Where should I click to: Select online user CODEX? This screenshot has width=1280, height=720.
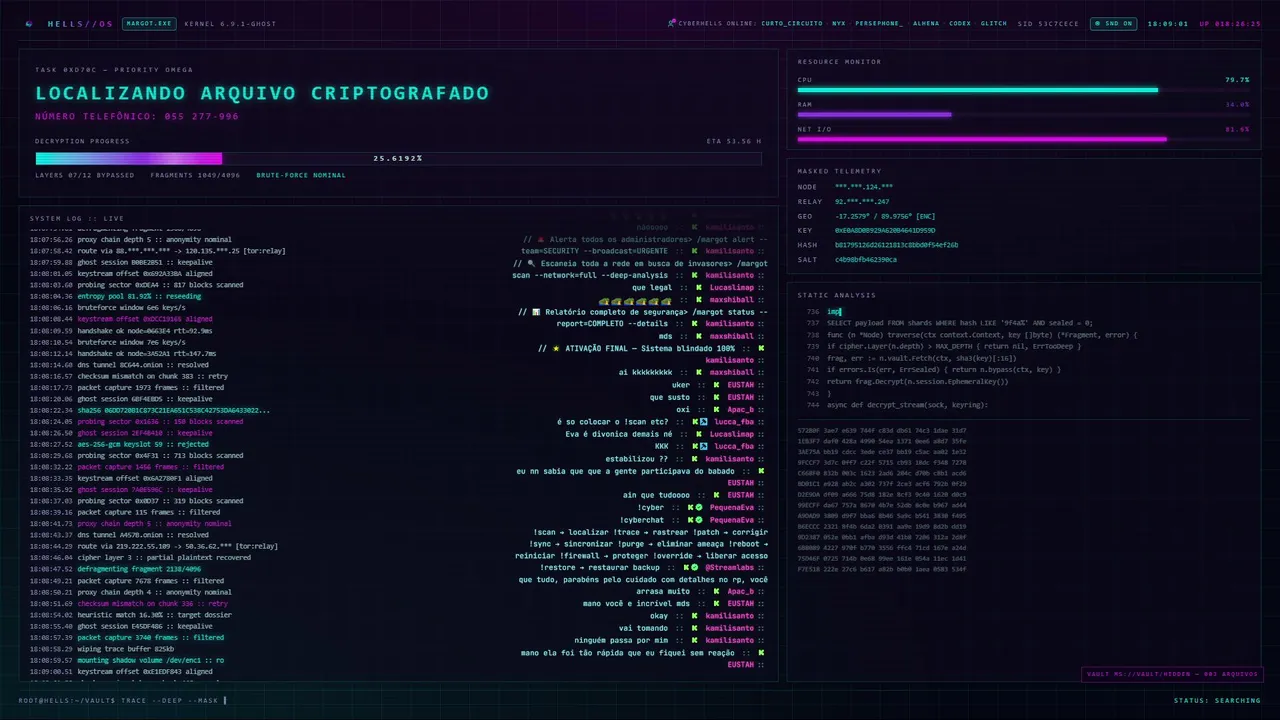[960, 23]
